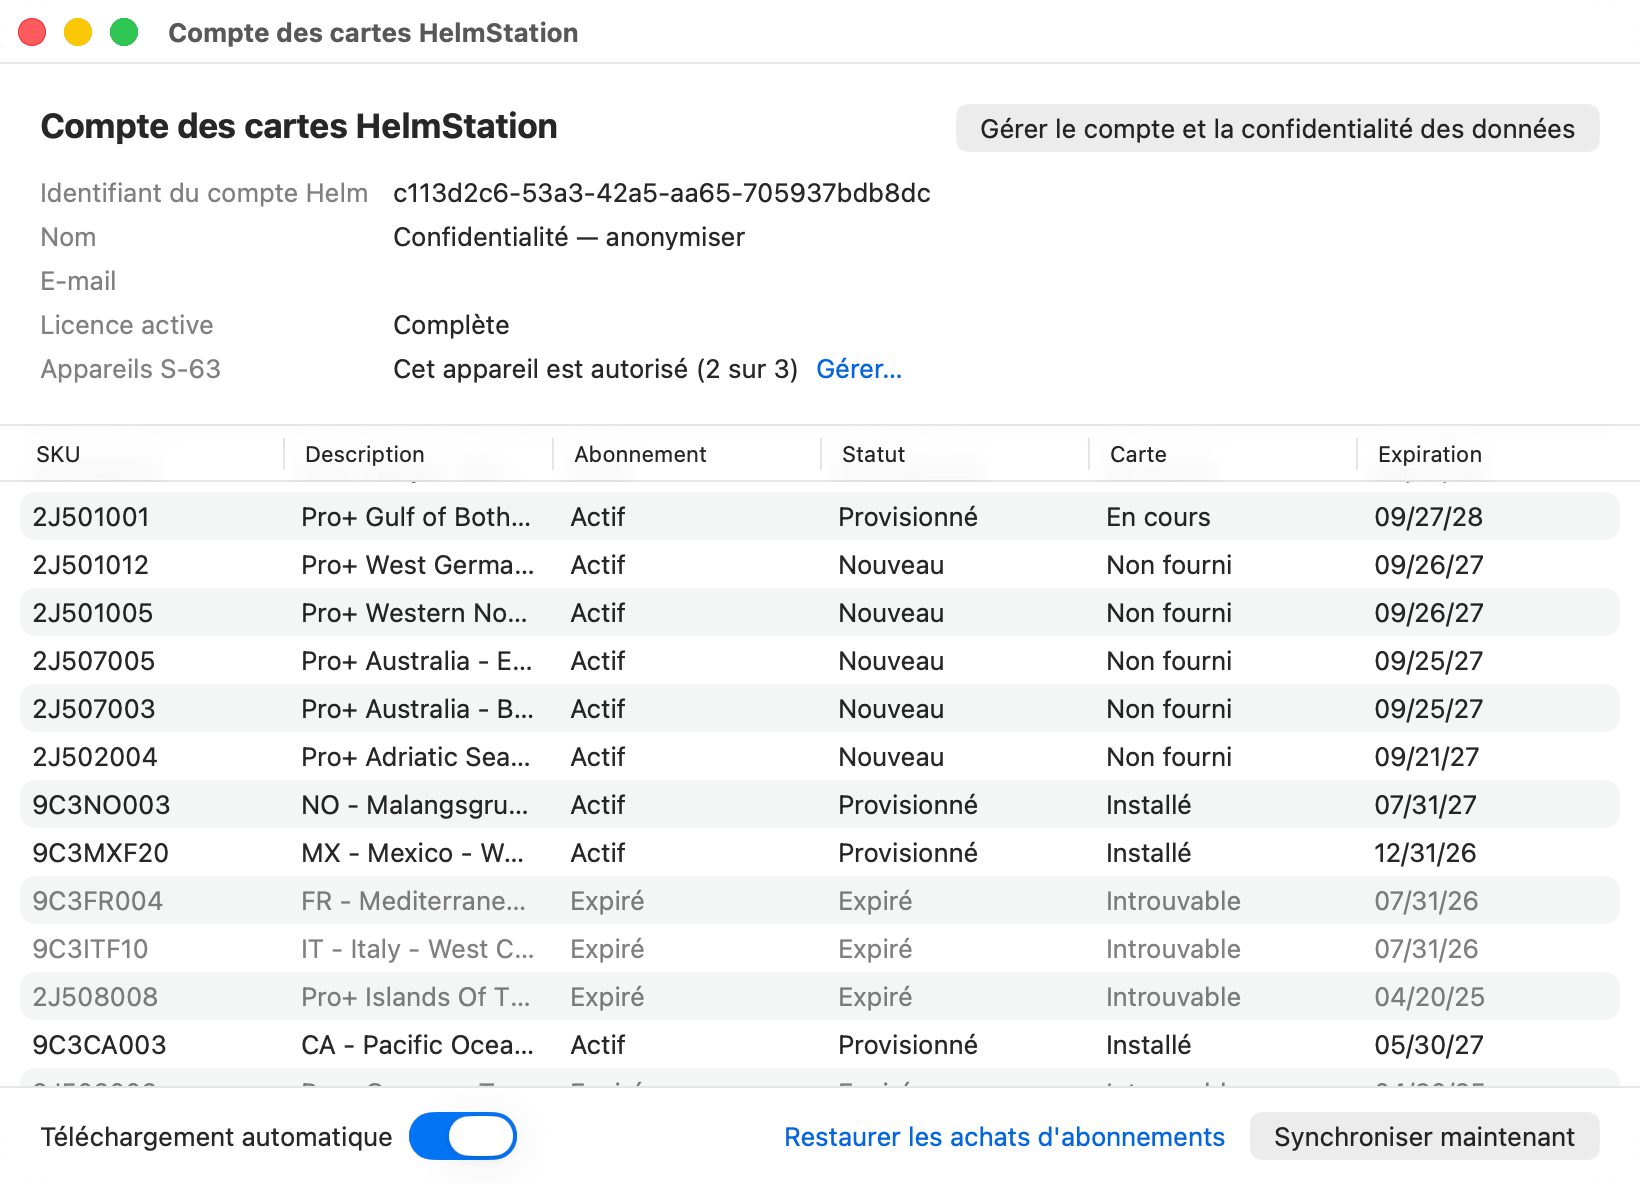Click the Gérer... link for S-63 devices
This screenshot has width=1640, height=1184.
[859, 369]
